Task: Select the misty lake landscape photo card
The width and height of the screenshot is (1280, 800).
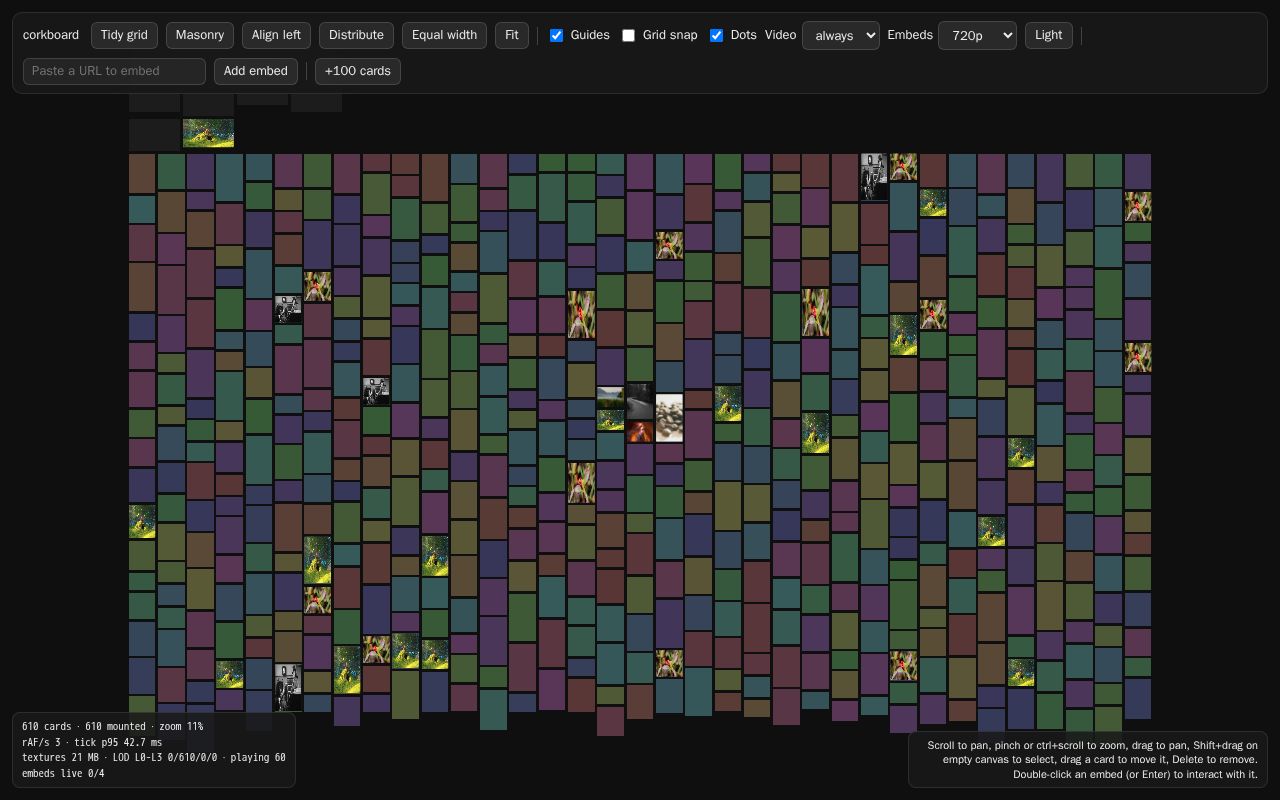Action: coord(610,397)
